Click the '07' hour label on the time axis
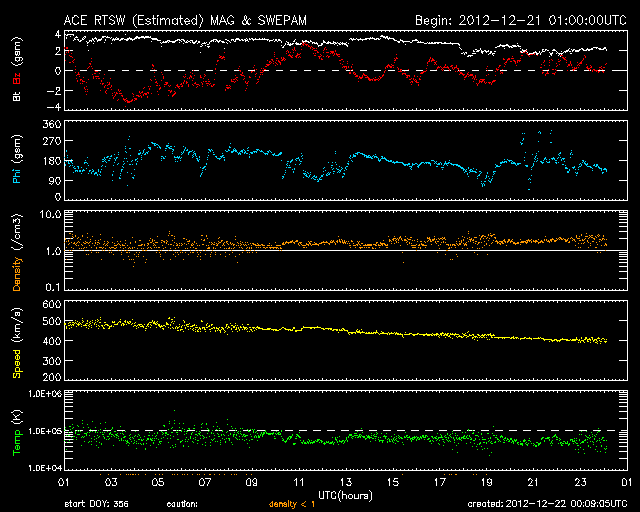640x512 pixels. click(x=204, y=482)
